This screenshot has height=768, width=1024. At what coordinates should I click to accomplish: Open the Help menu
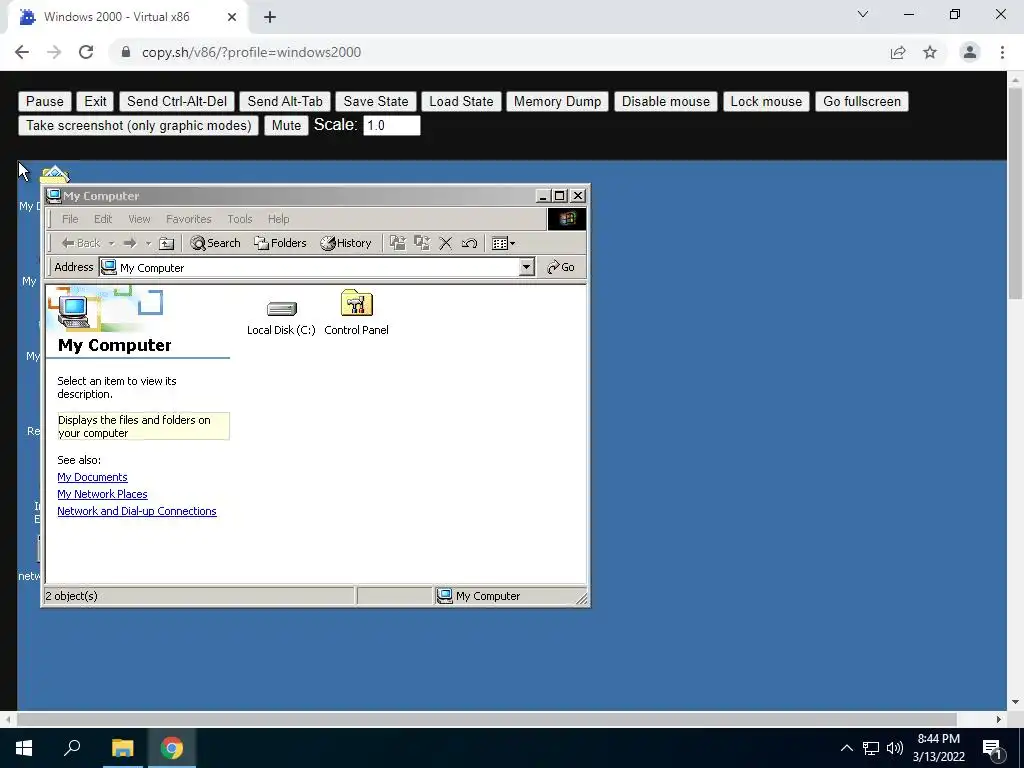[278, 219]
